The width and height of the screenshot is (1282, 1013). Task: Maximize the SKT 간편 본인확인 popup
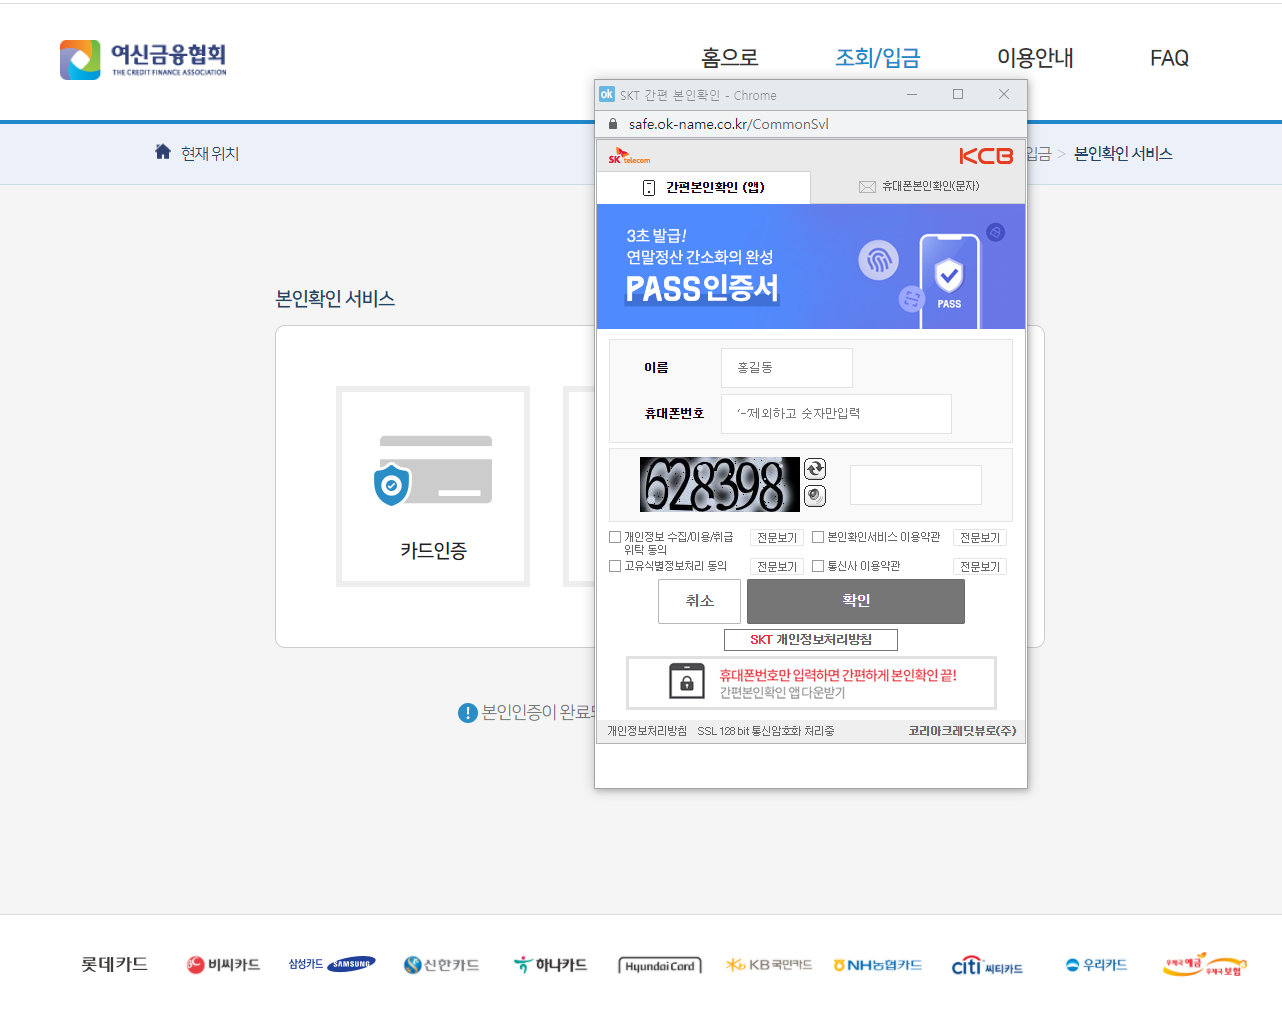point(958,94)
